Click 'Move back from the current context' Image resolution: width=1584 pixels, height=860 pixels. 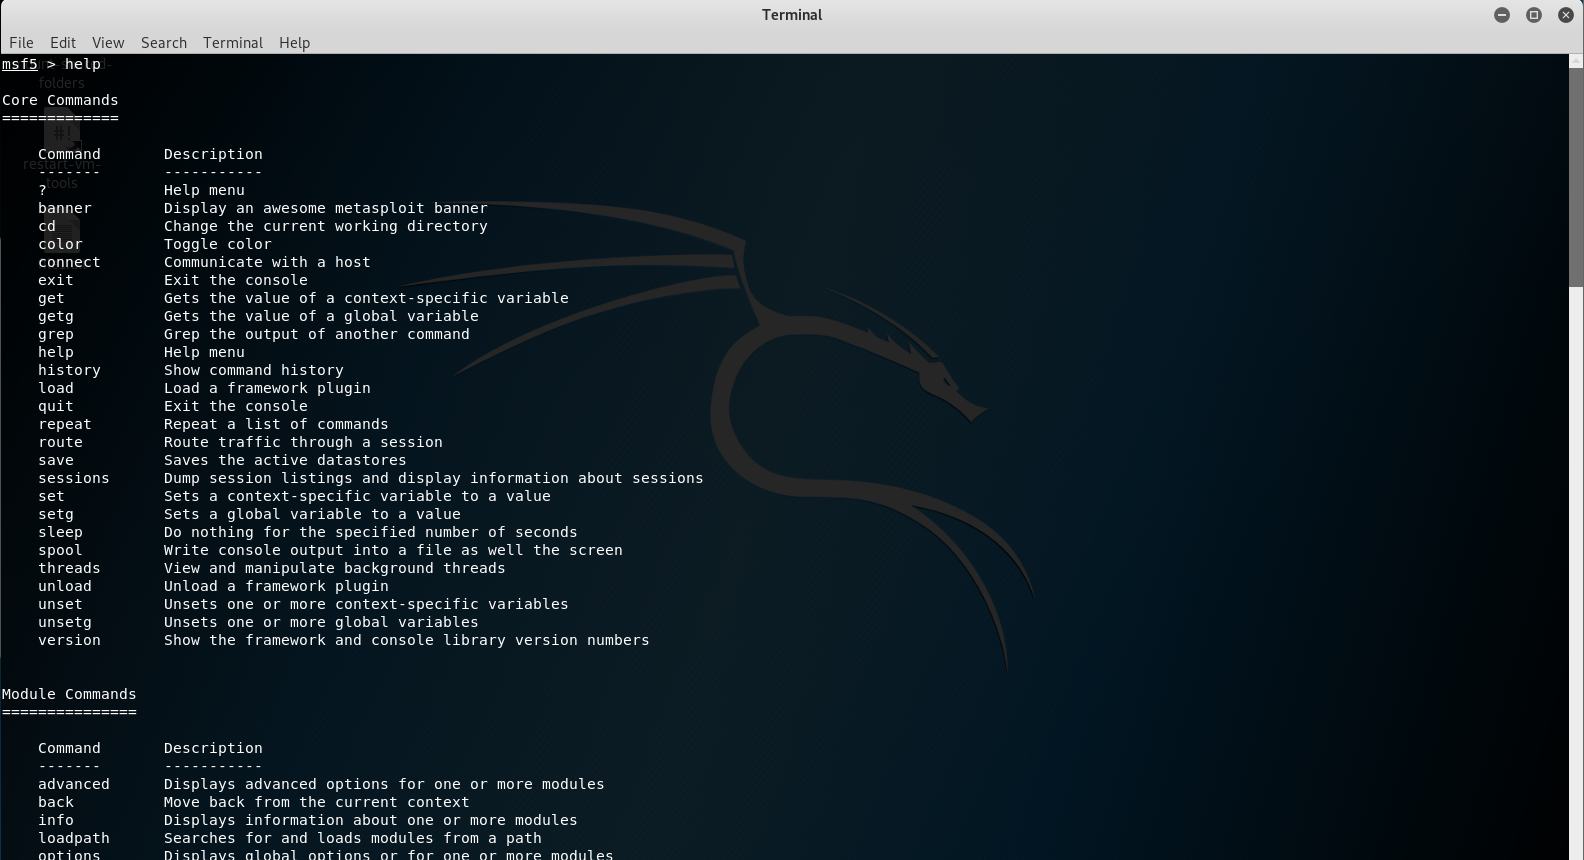(317, 802)
